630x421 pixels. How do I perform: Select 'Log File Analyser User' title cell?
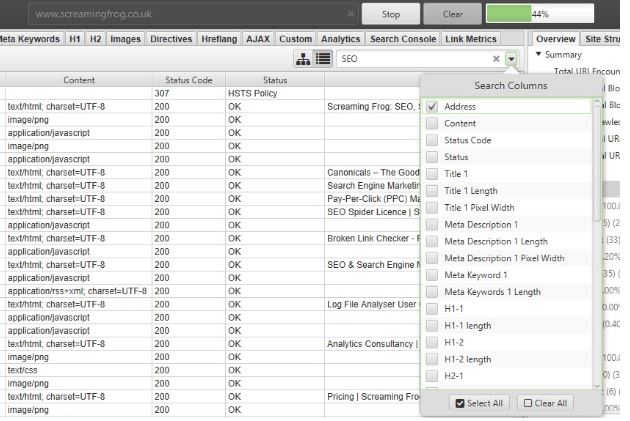[x=372, y=304]
